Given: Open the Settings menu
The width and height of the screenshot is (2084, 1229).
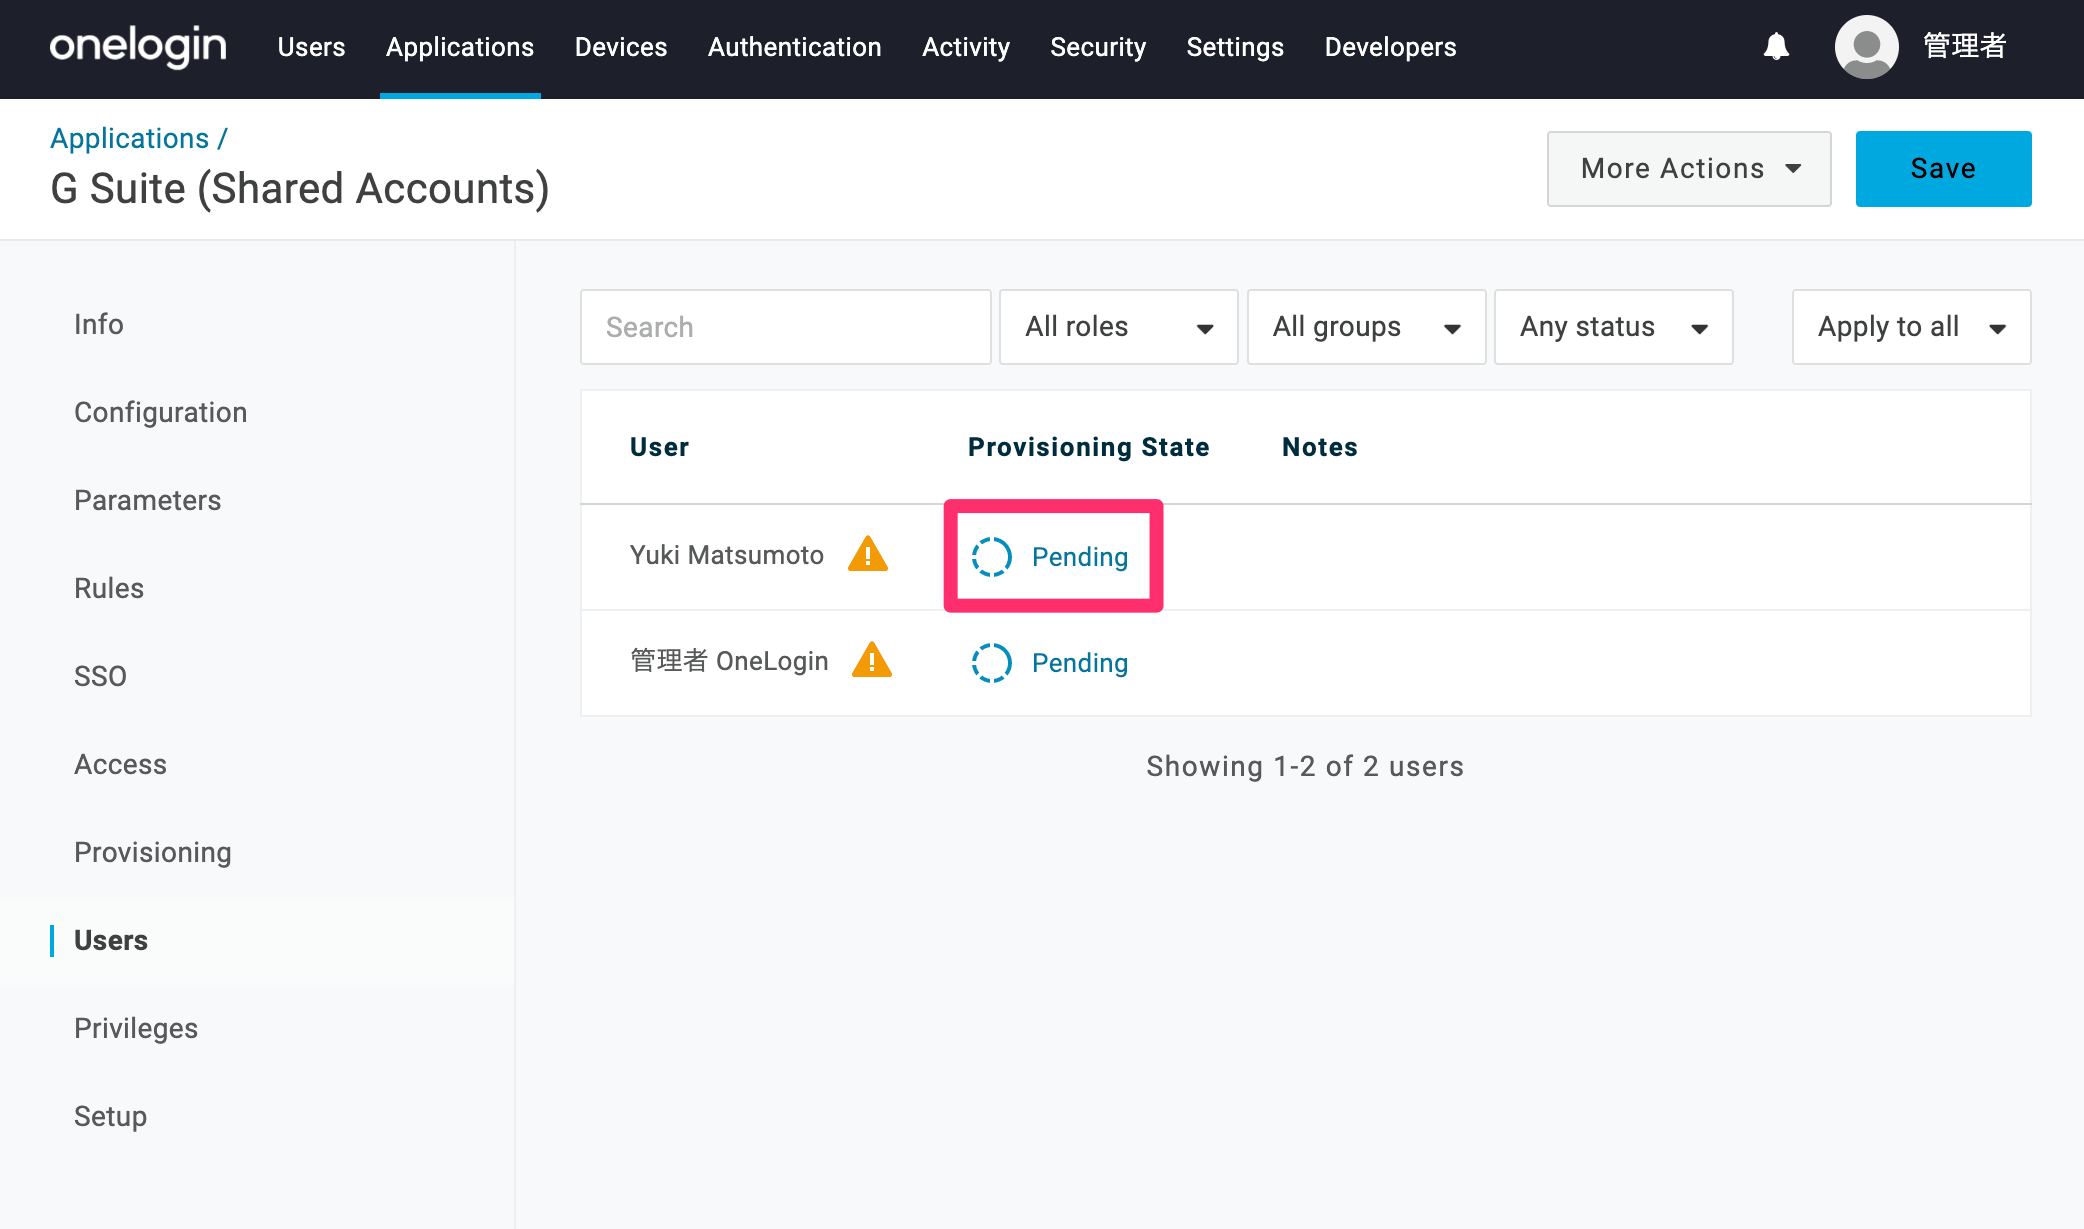Looking at the screenshot, I should 1235,47.
